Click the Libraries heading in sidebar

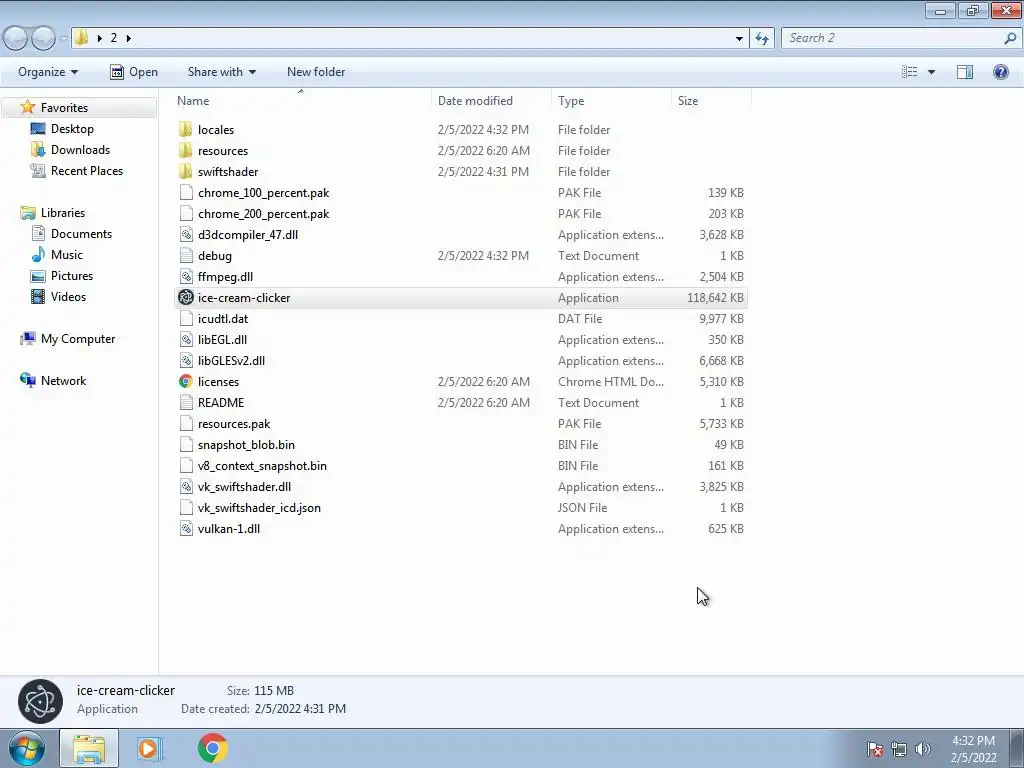pos(63,213)
